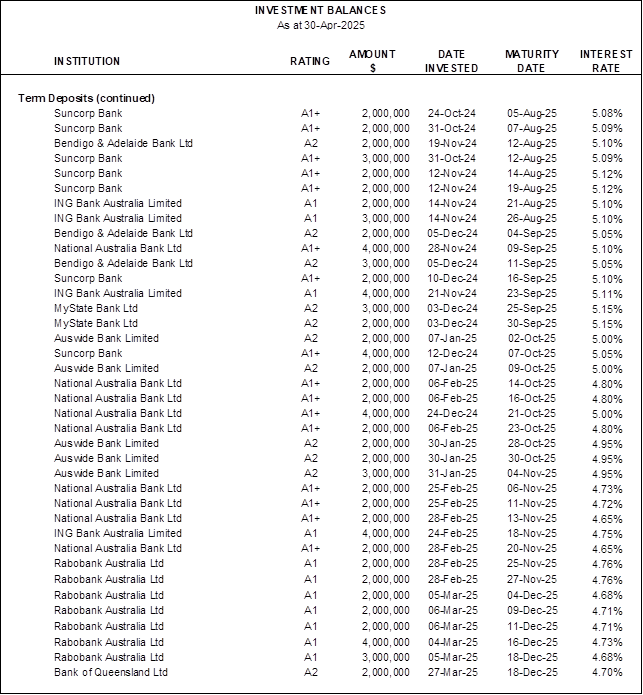Select maturity date 06-Nov-25
Image resolution: width=643 pixels, height=695 pixels.
pyautogui.click(x=532, y=488)
